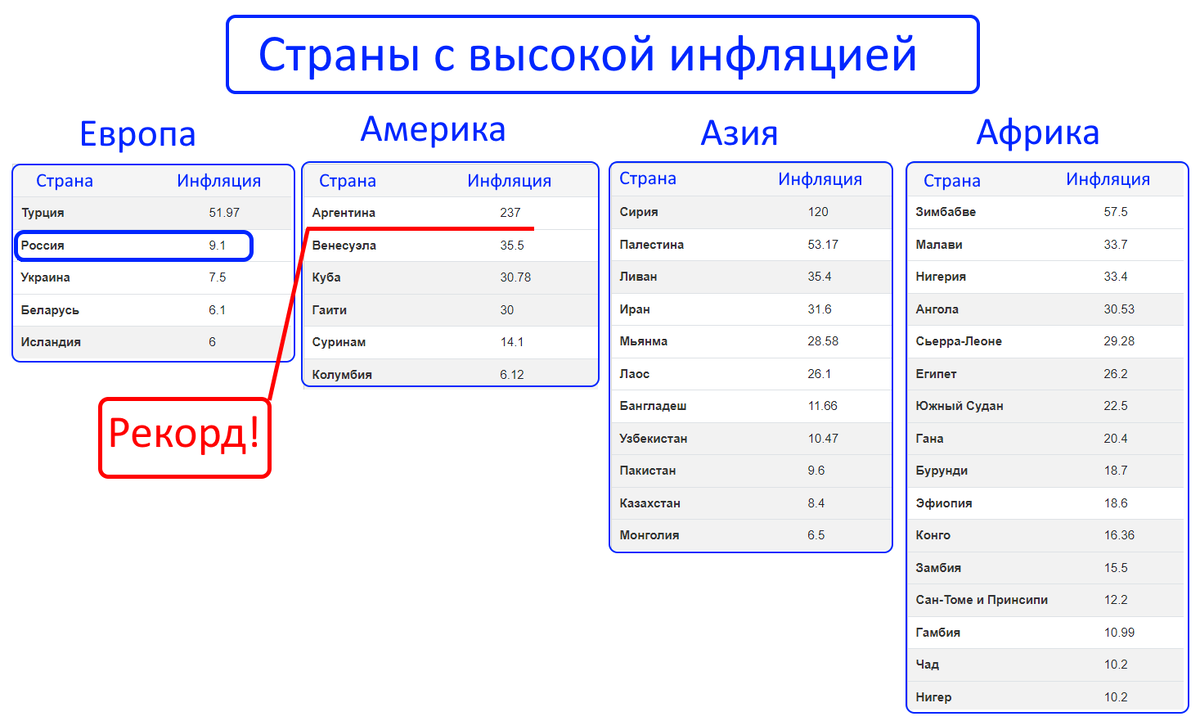
Task: Click the country name 'Суринам'
Action: (x=339, y=342)
